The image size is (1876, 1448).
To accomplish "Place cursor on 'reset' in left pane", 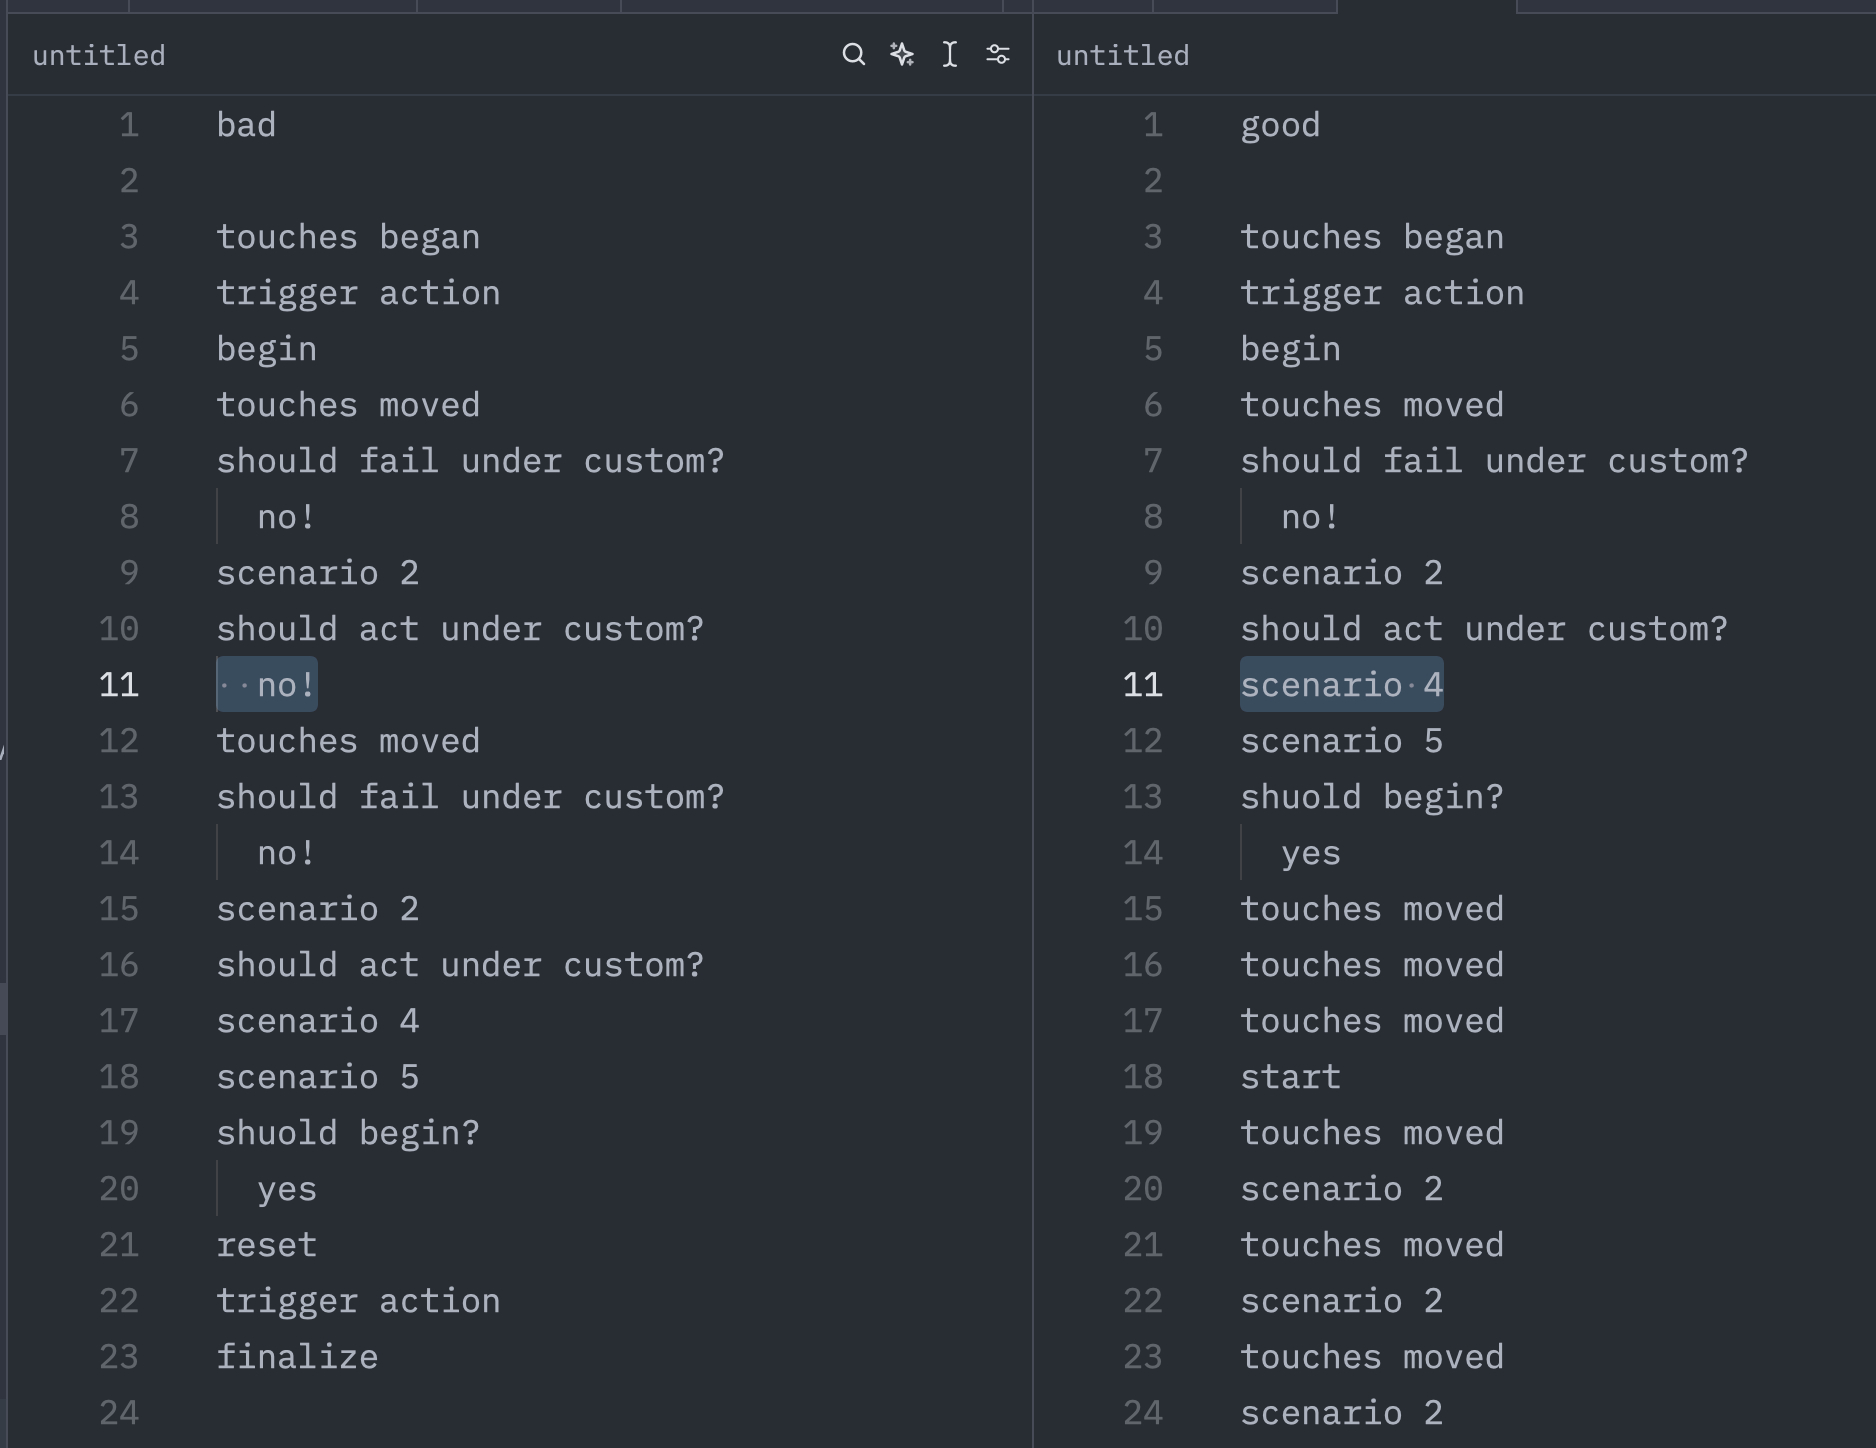I will click(266, 1245).
